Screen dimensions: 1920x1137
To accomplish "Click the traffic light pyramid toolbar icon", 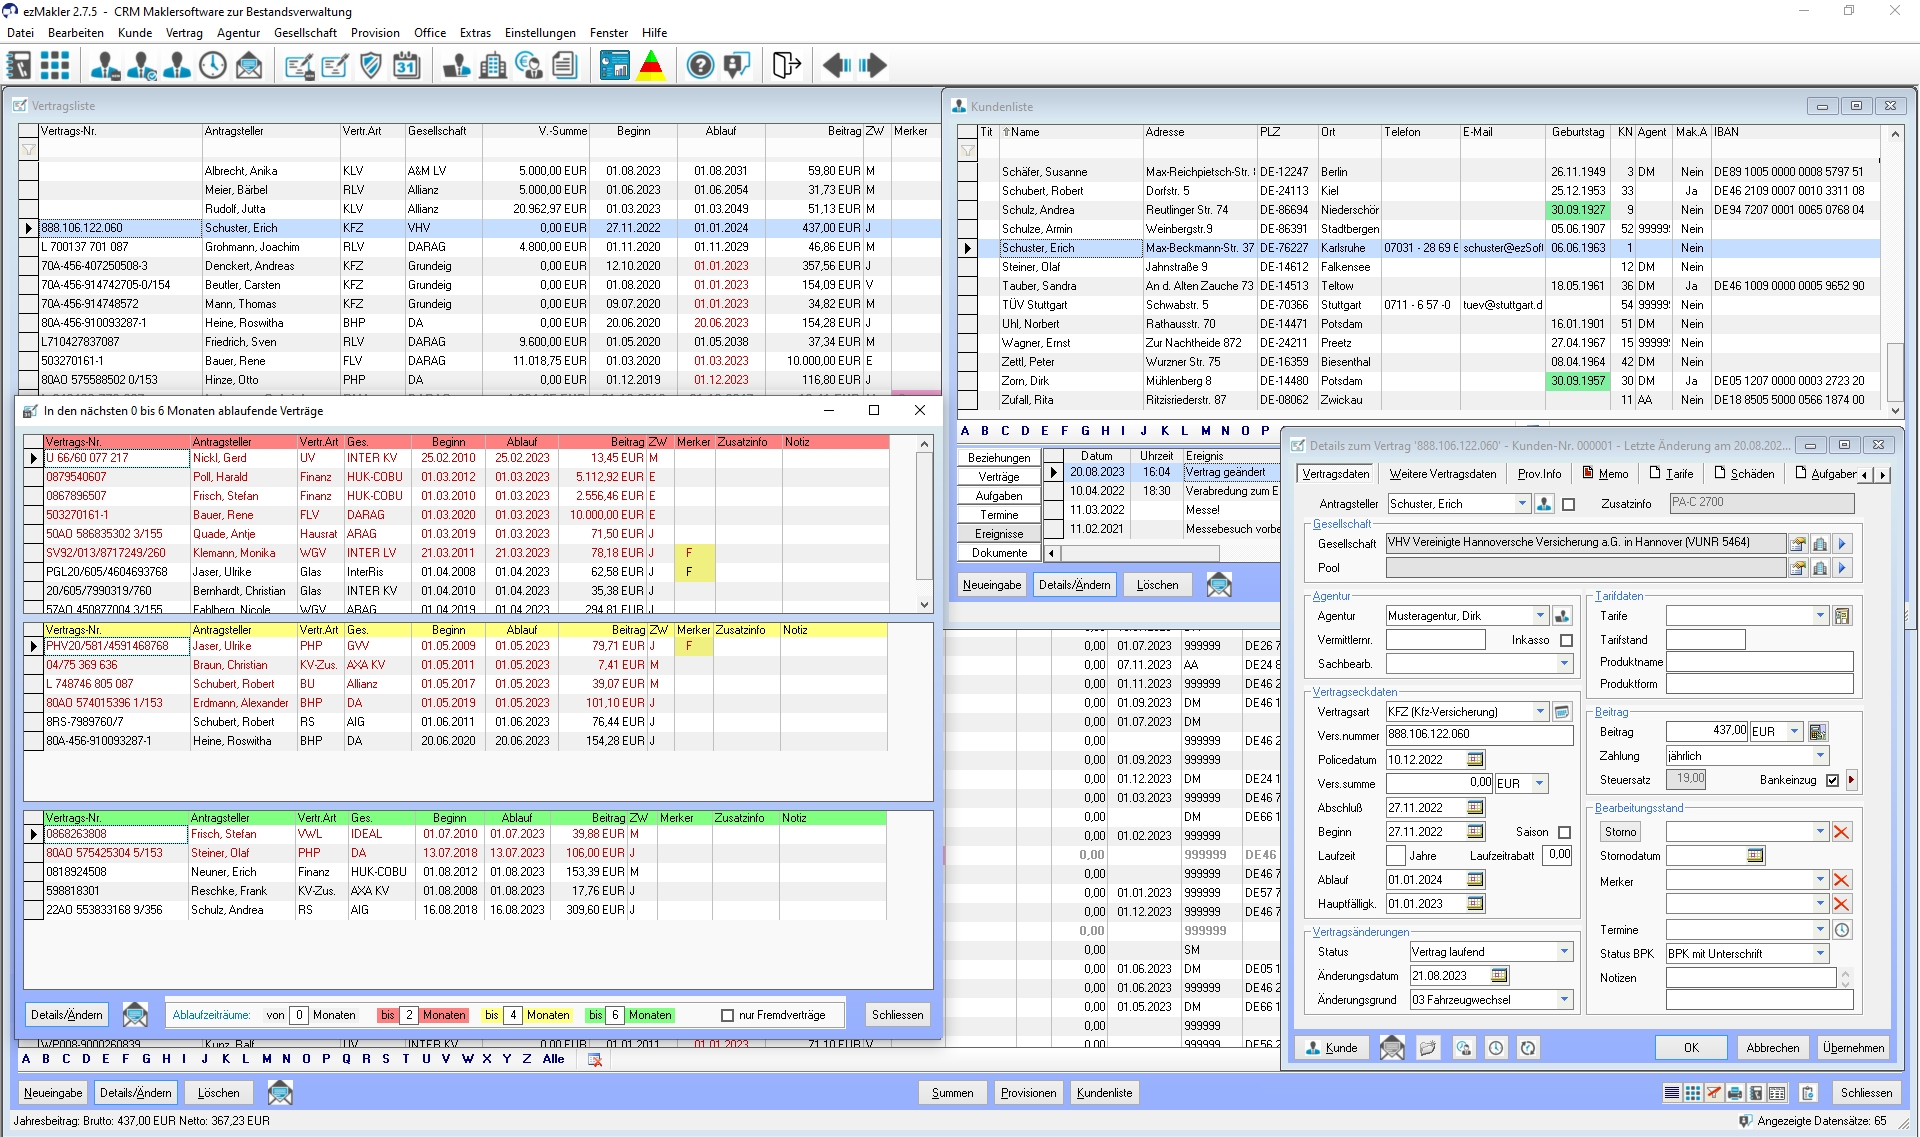I will coord(651,66).
